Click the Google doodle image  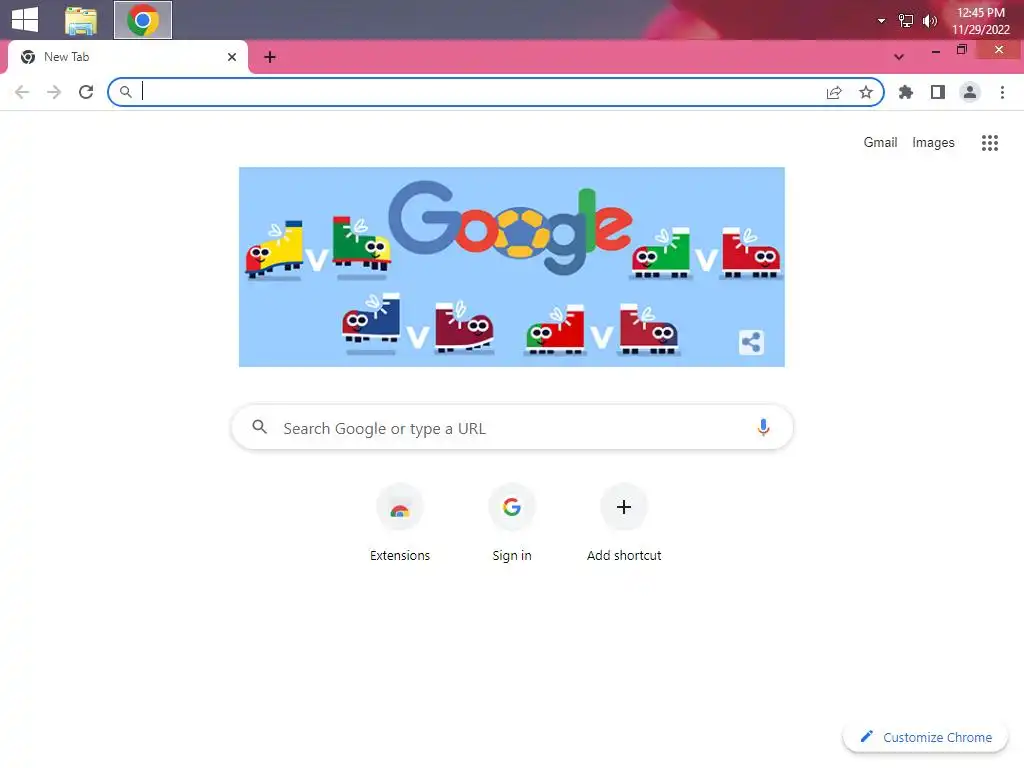[511, 266]
